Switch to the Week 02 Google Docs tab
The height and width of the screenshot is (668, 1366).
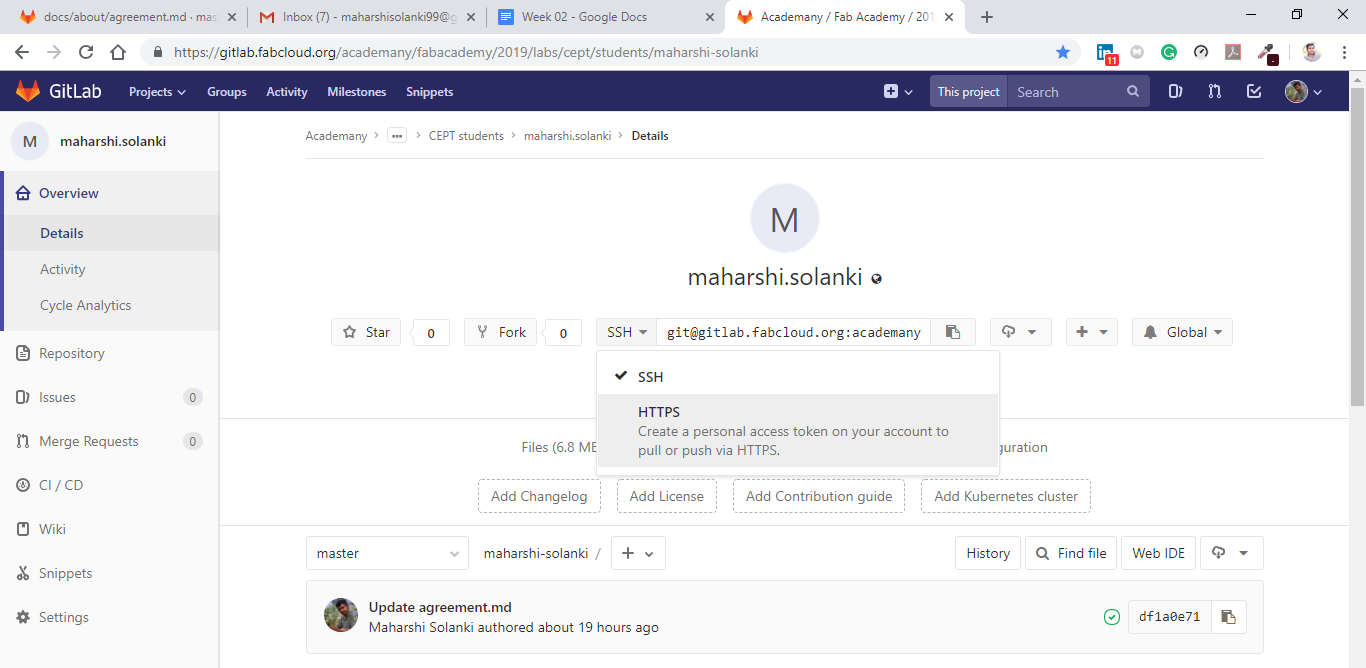(605, 17)
